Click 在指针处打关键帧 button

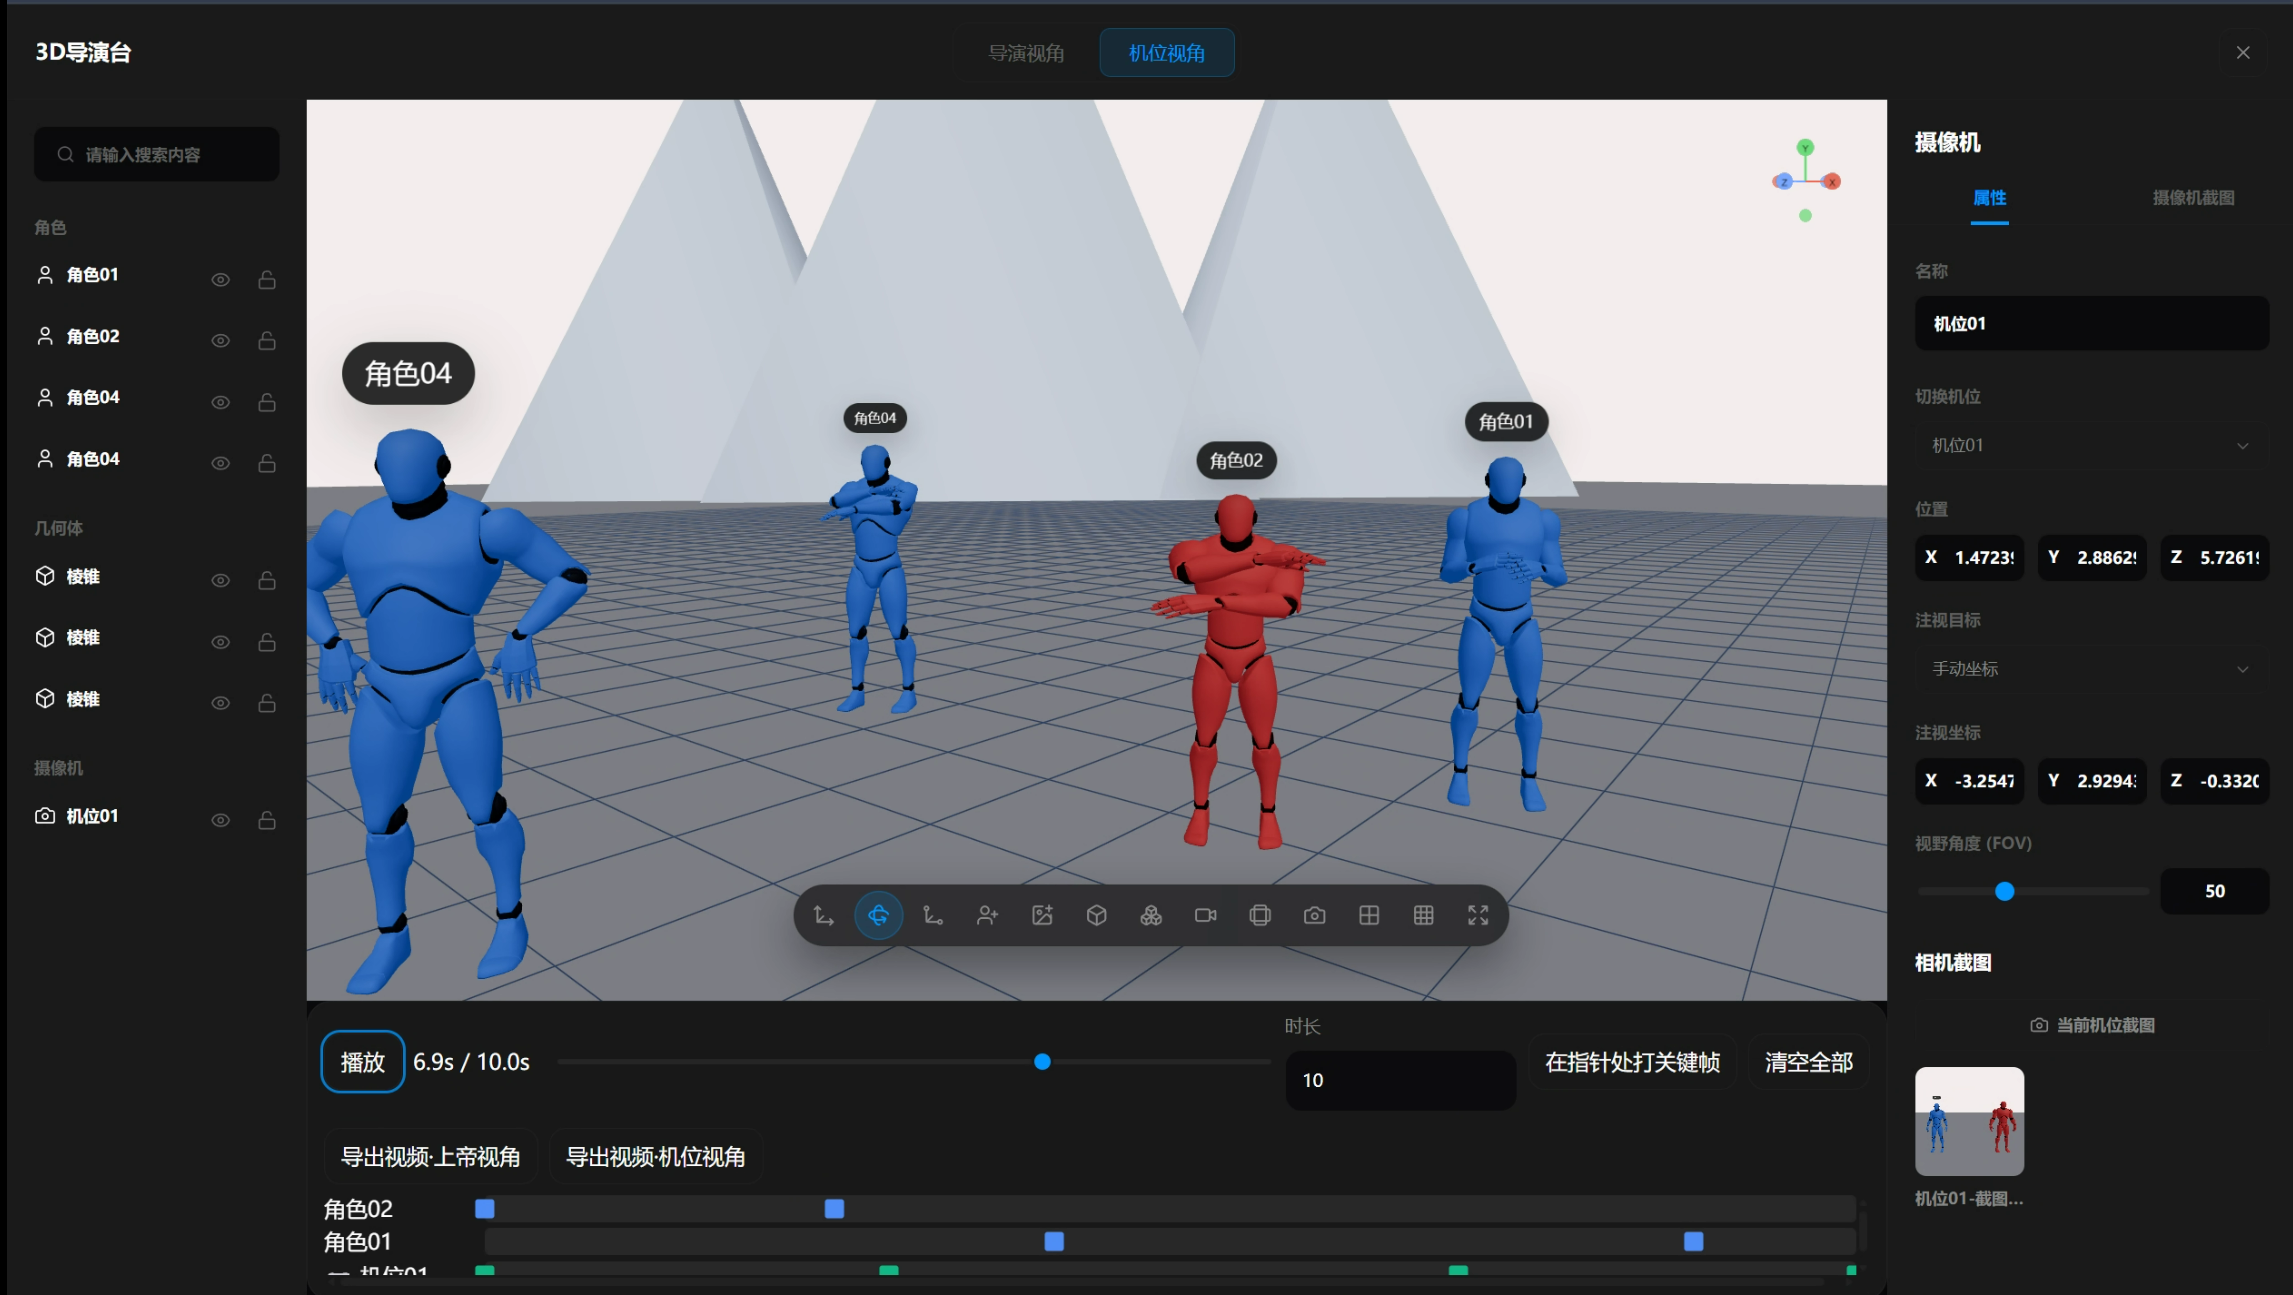(x=1632, y=1062)
